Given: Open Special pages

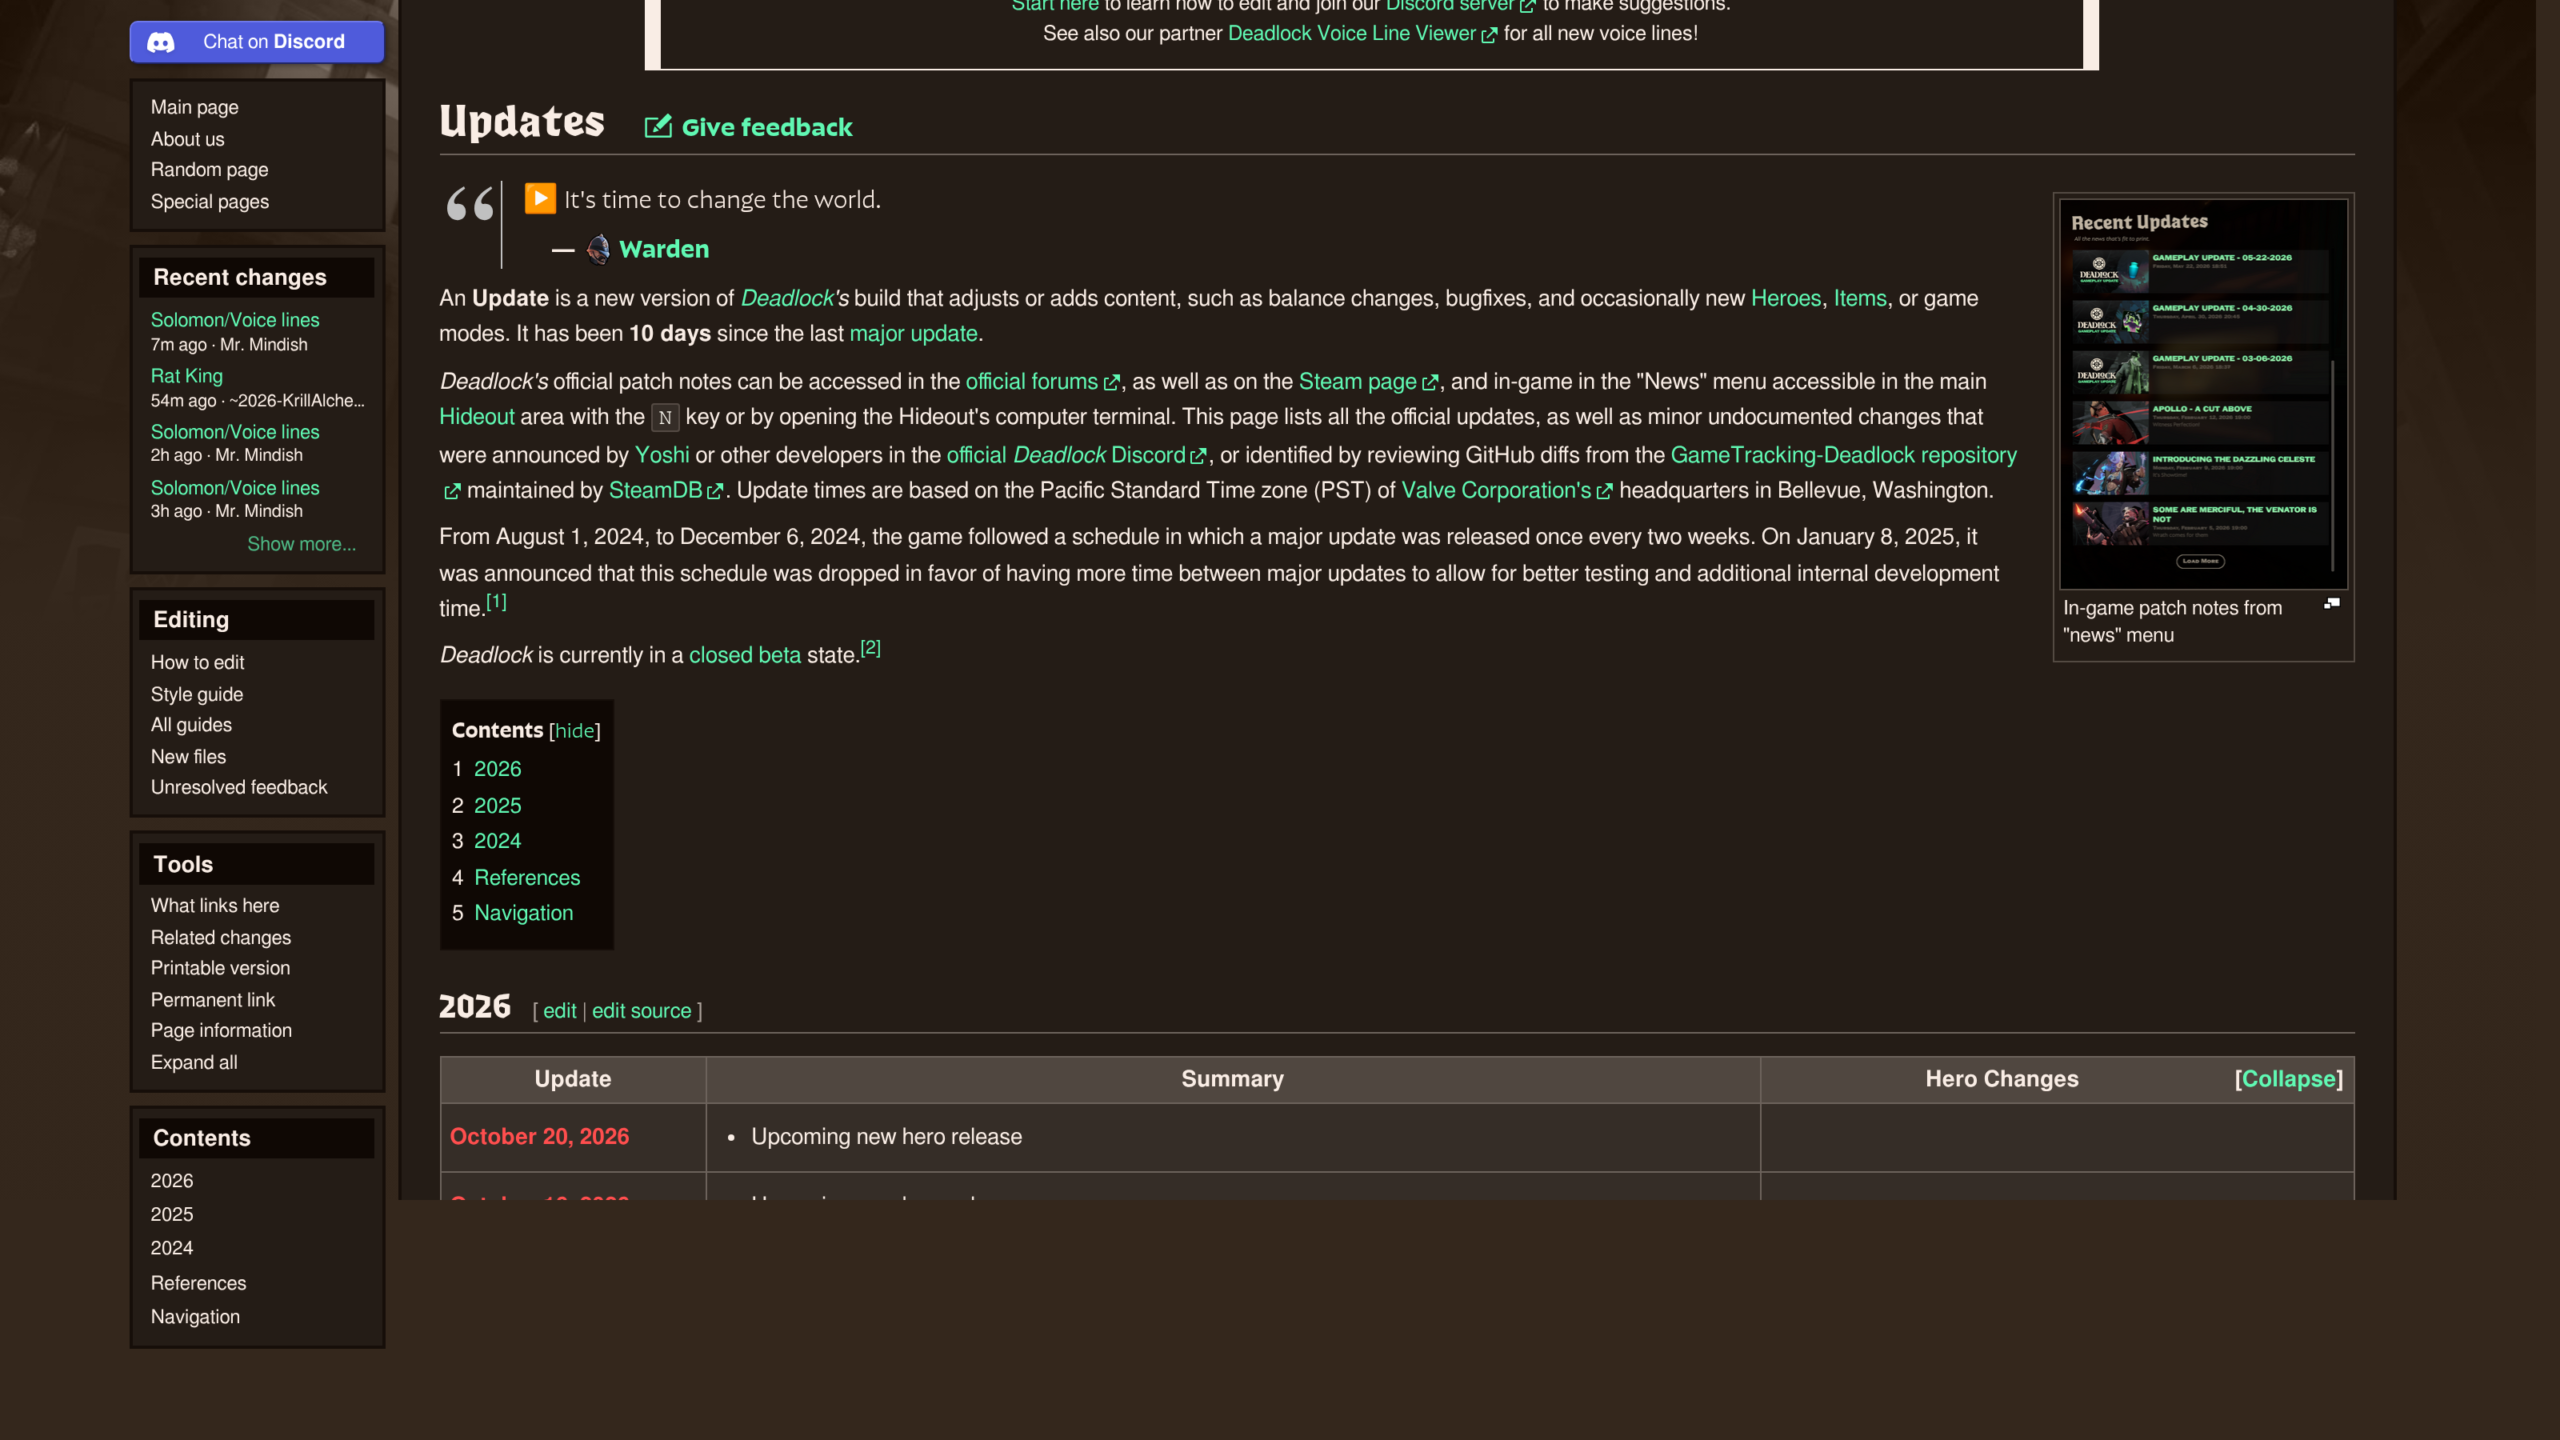Looking at the screenshot, I should point(210,202).
